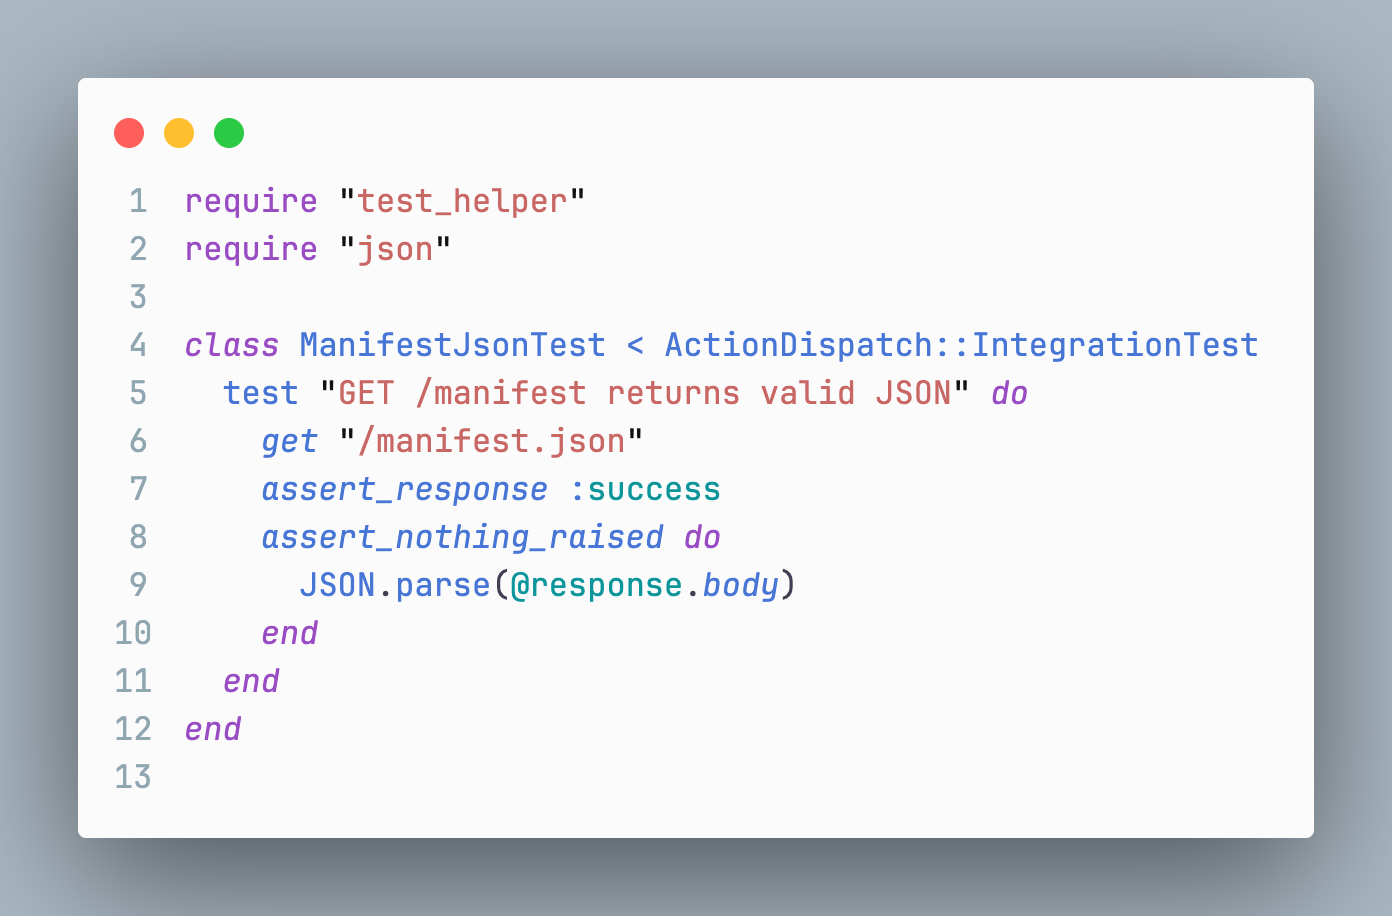The height and width of the screenshot is (916, 1392).
Task: Click assert_response on line 7
Action: [405, 489]
